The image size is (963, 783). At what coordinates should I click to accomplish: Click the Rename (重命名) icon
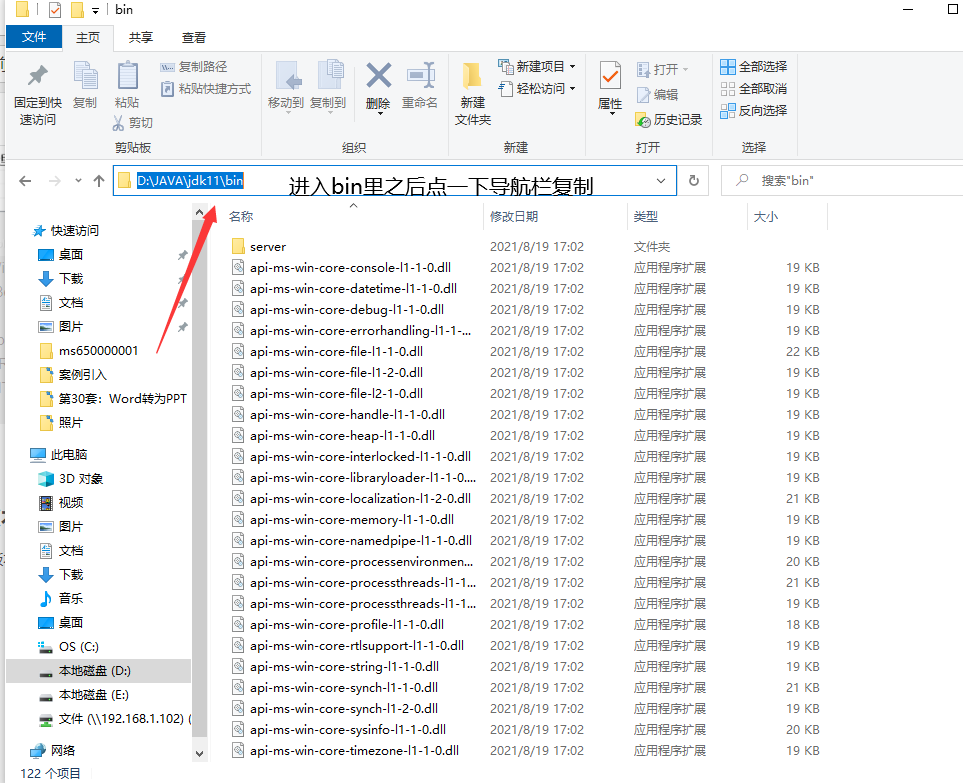[421, 76]
